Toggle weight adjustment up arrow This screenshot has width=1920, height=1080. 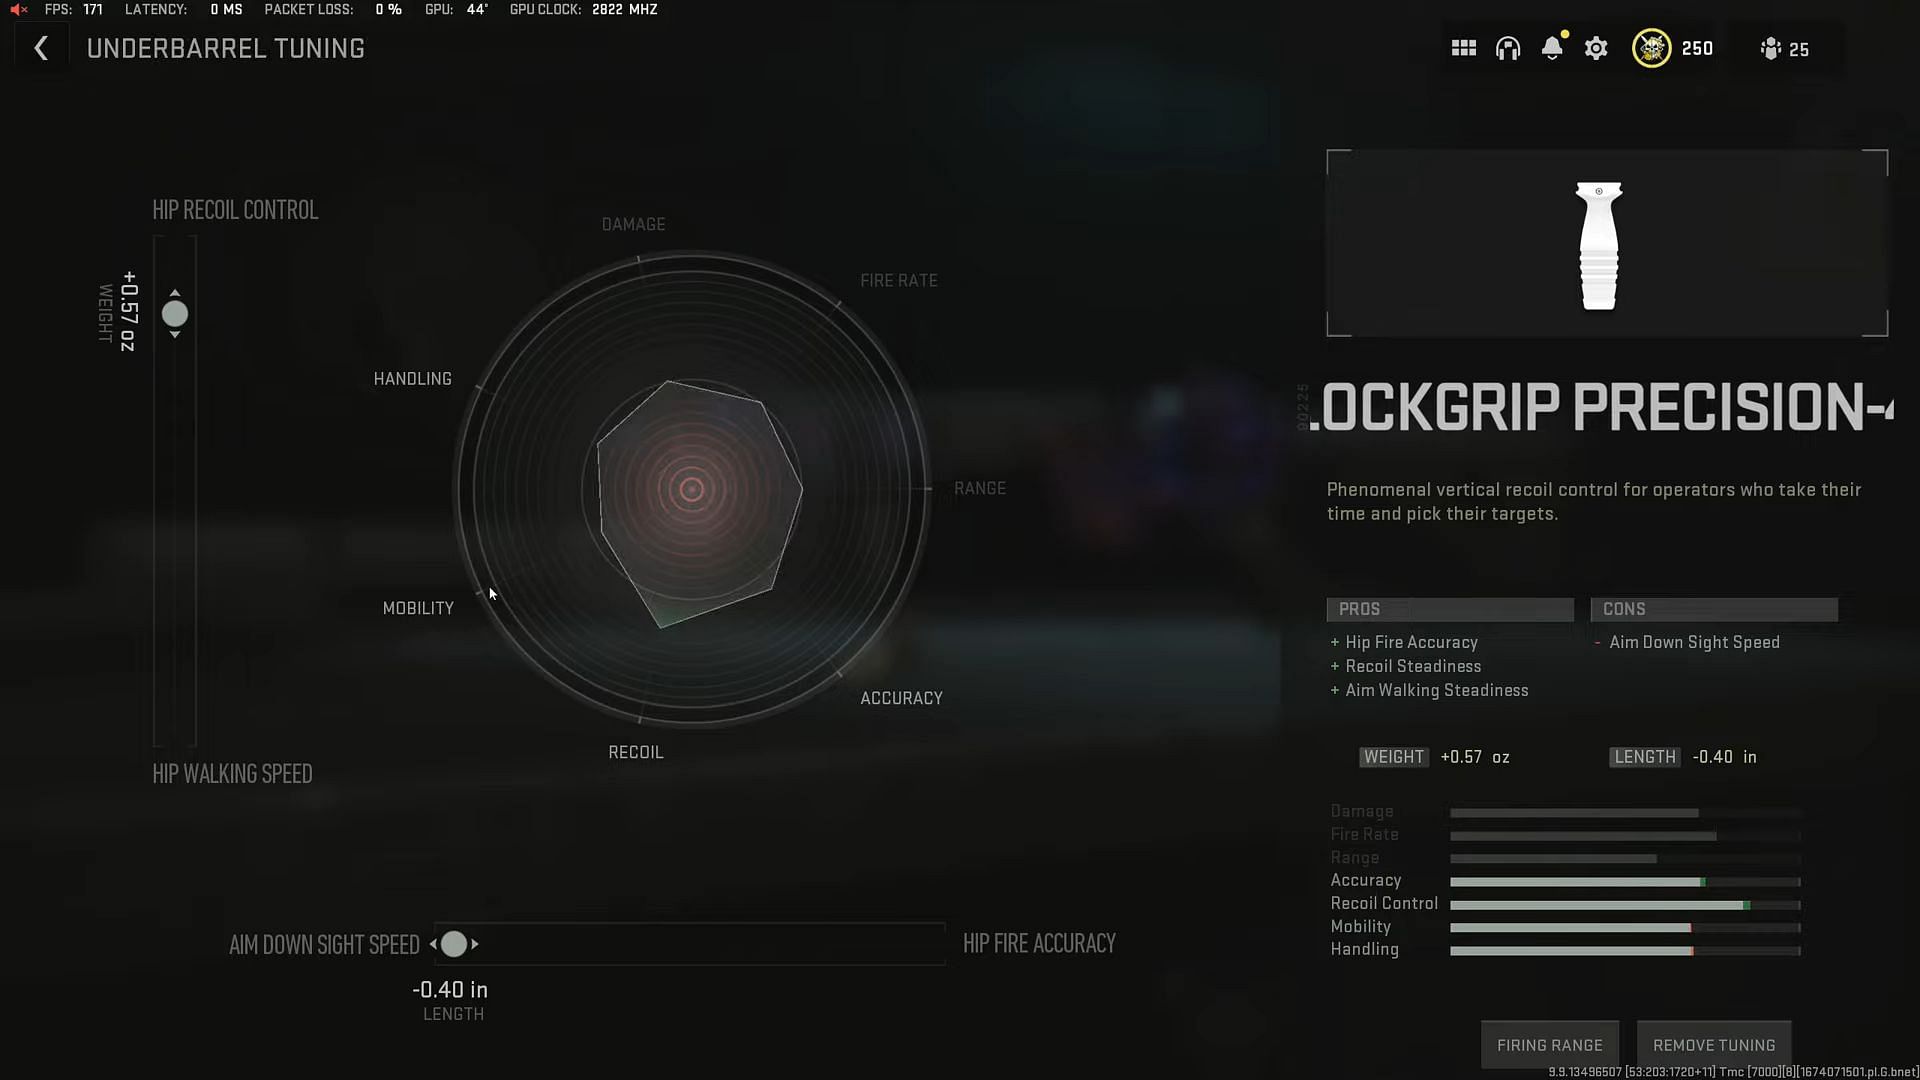(x=175, y=293)
